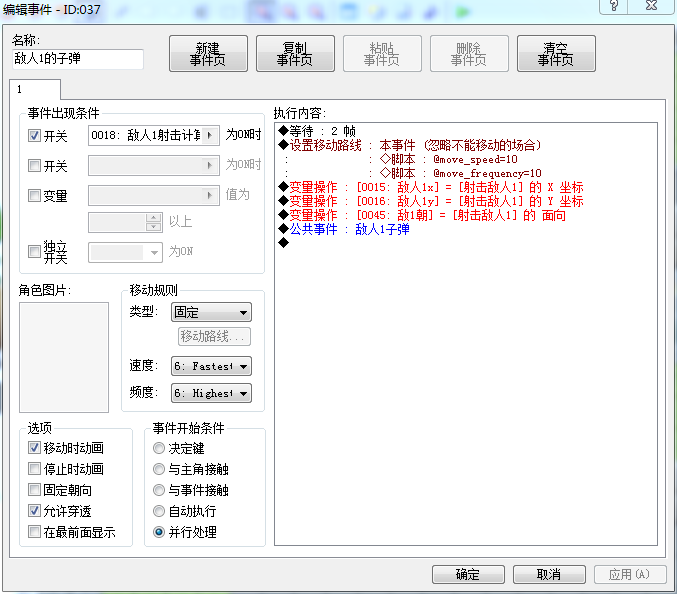Open the 速度 dropdown 6: Fastest
This screenshot has width=677, height=594.
(211, 366)
